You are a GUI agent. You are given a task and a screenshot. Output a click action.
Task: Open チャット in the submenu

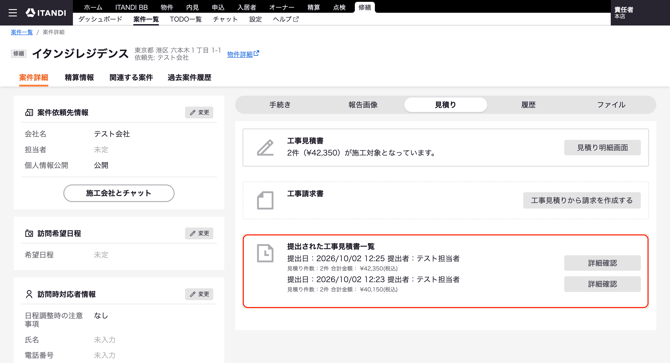(x=225, y=19)
